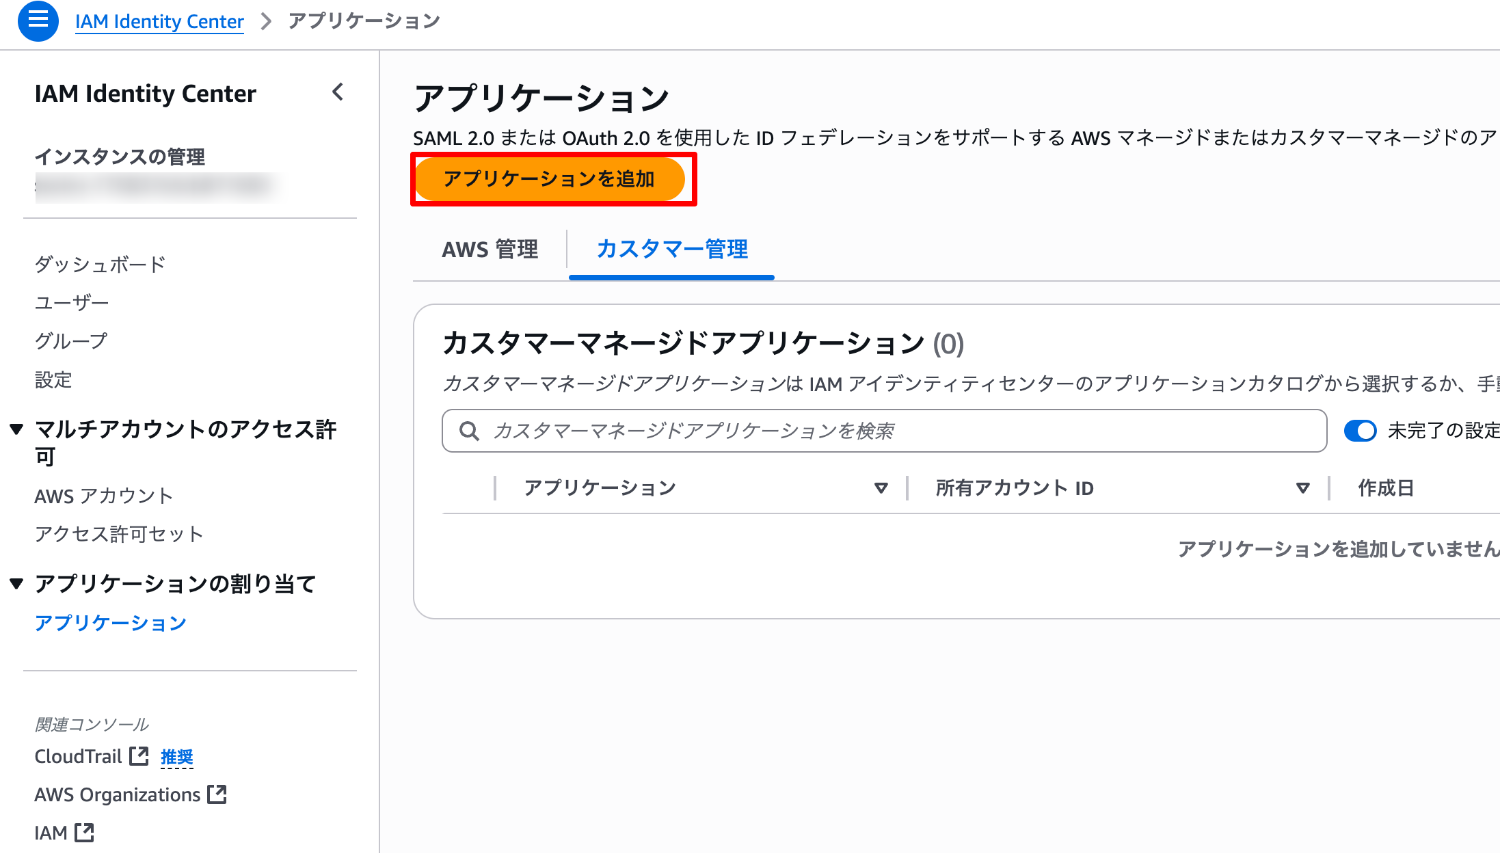Viewport: 1500px width, 853px height.
Task: Click the CloudTrail external link icon
Action: [139, 756]
